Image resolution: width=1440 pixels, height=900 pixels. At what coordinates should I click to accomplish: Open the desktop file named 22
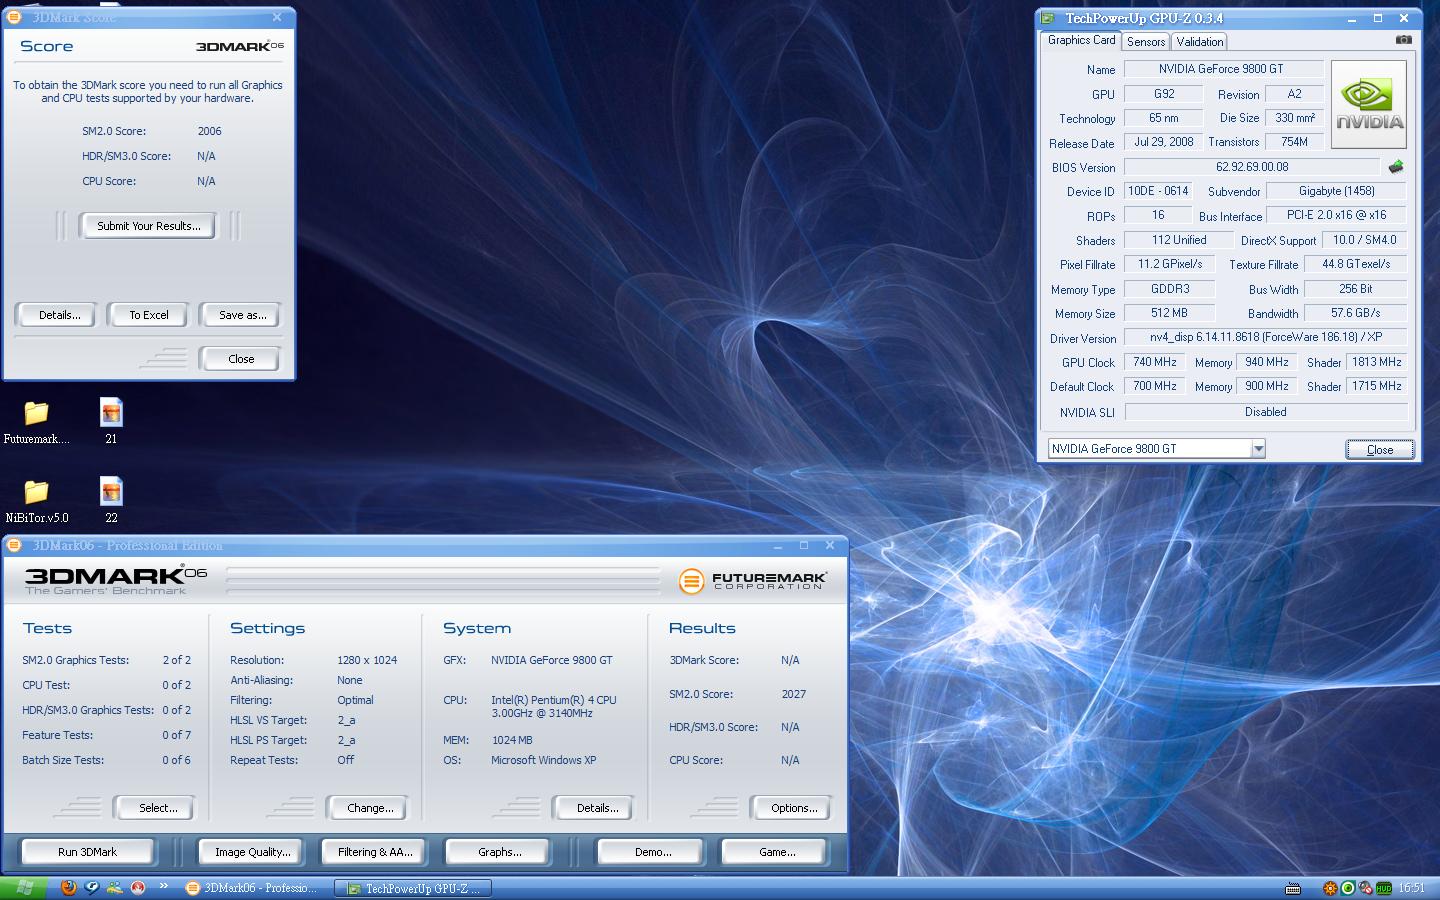pos(111,500)
